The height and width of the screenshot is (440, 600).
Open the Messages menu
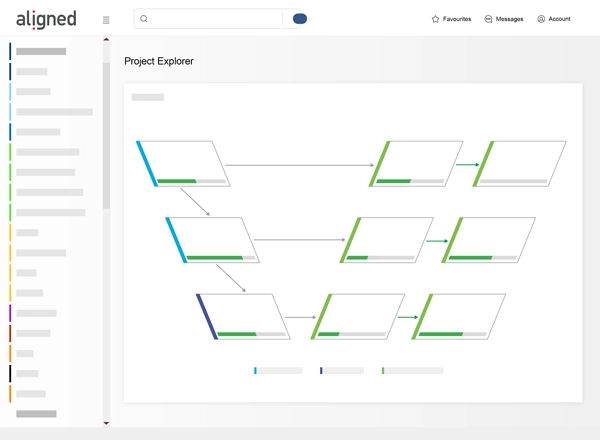point(510,19)
